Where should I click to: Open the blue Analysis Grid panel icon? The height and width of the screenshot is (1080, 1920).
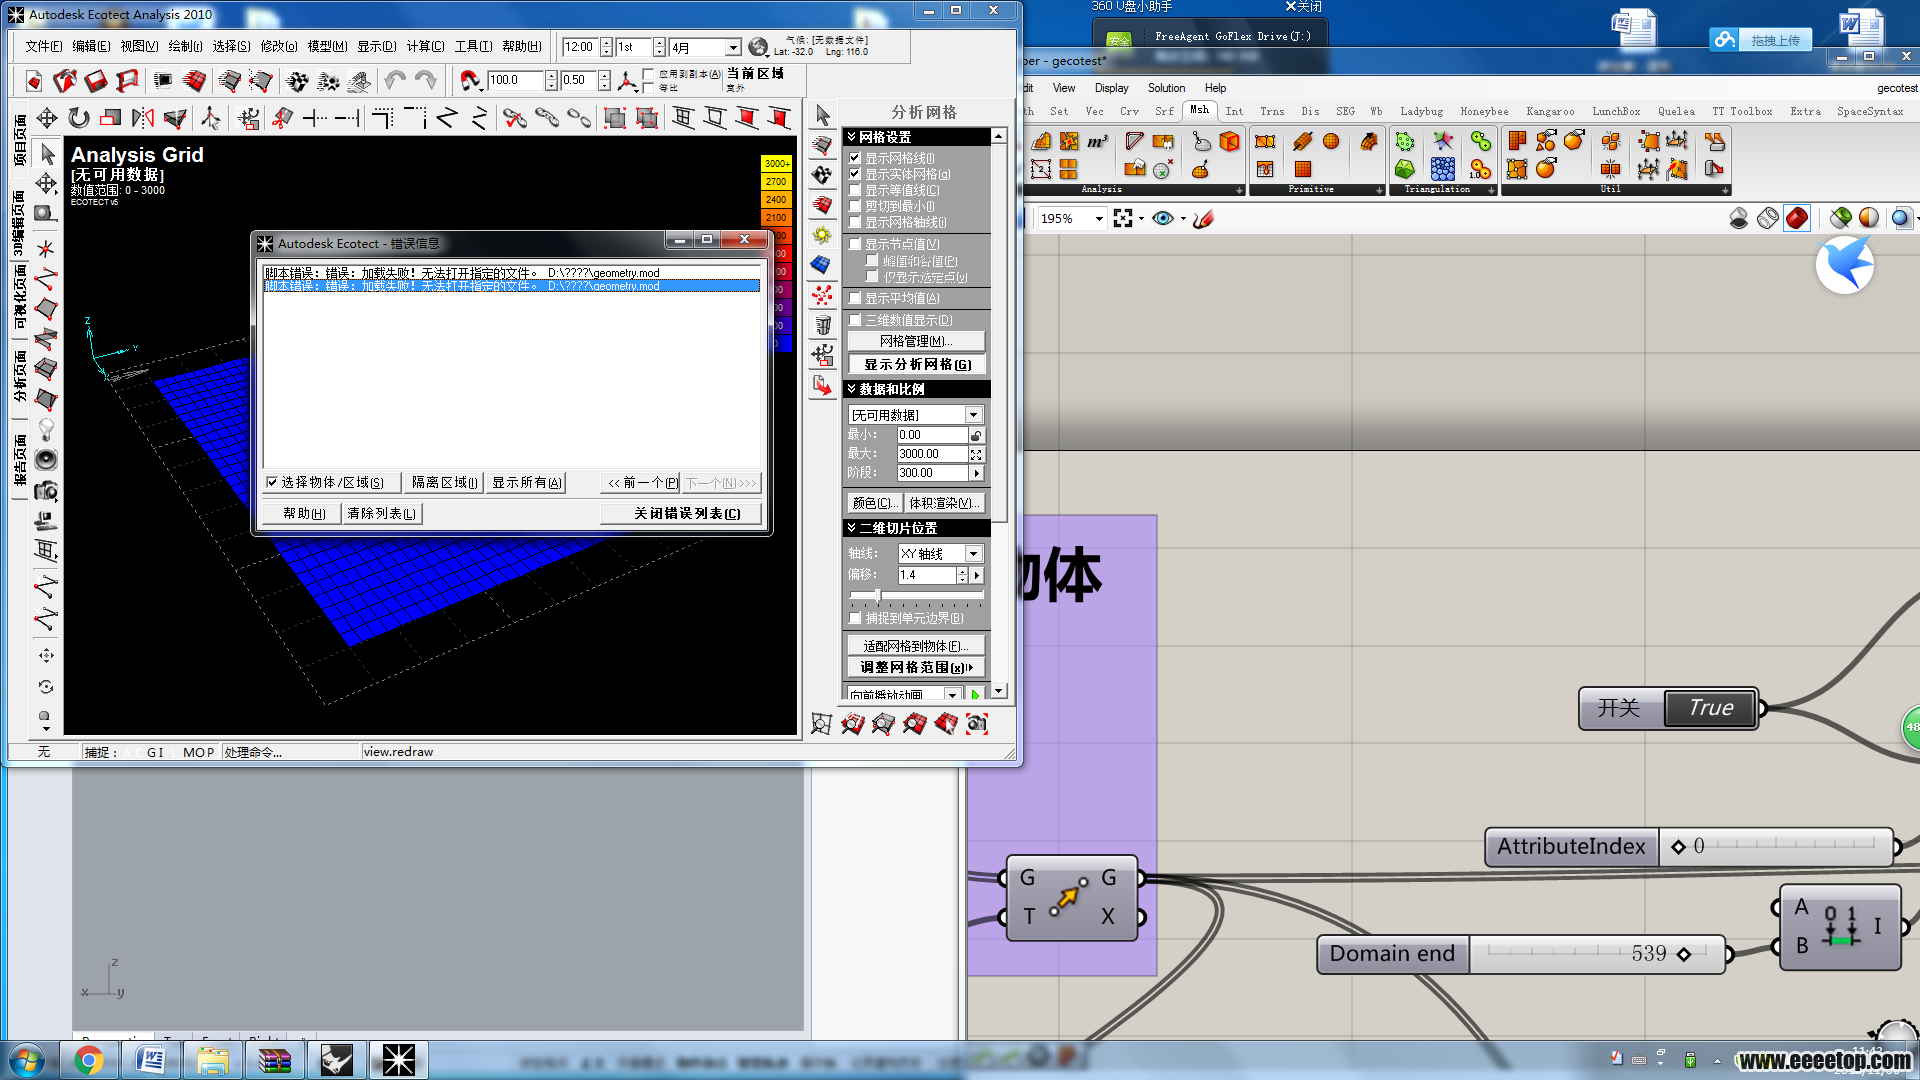click(x=822, y=265)
